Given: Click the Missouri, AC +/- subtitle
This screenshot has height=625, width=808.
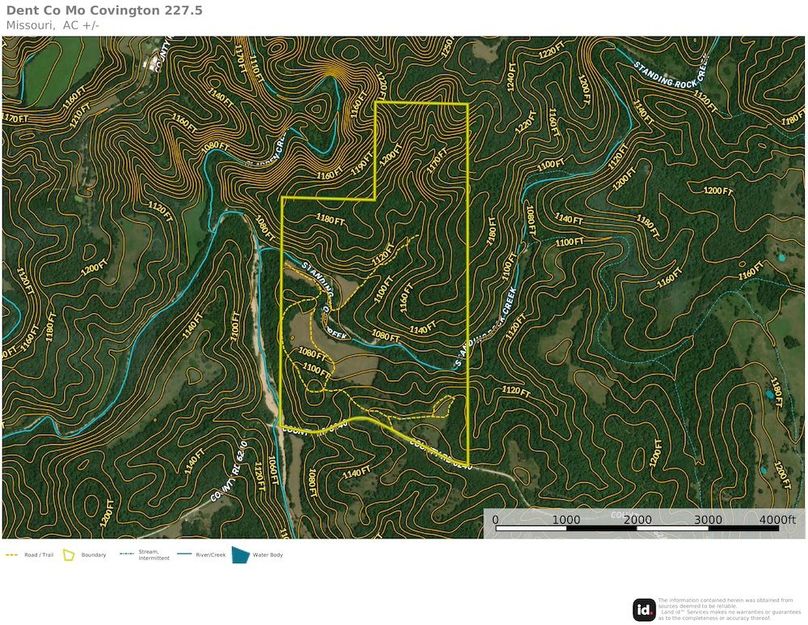Looking at the screenshot, I should pos(52,25).
